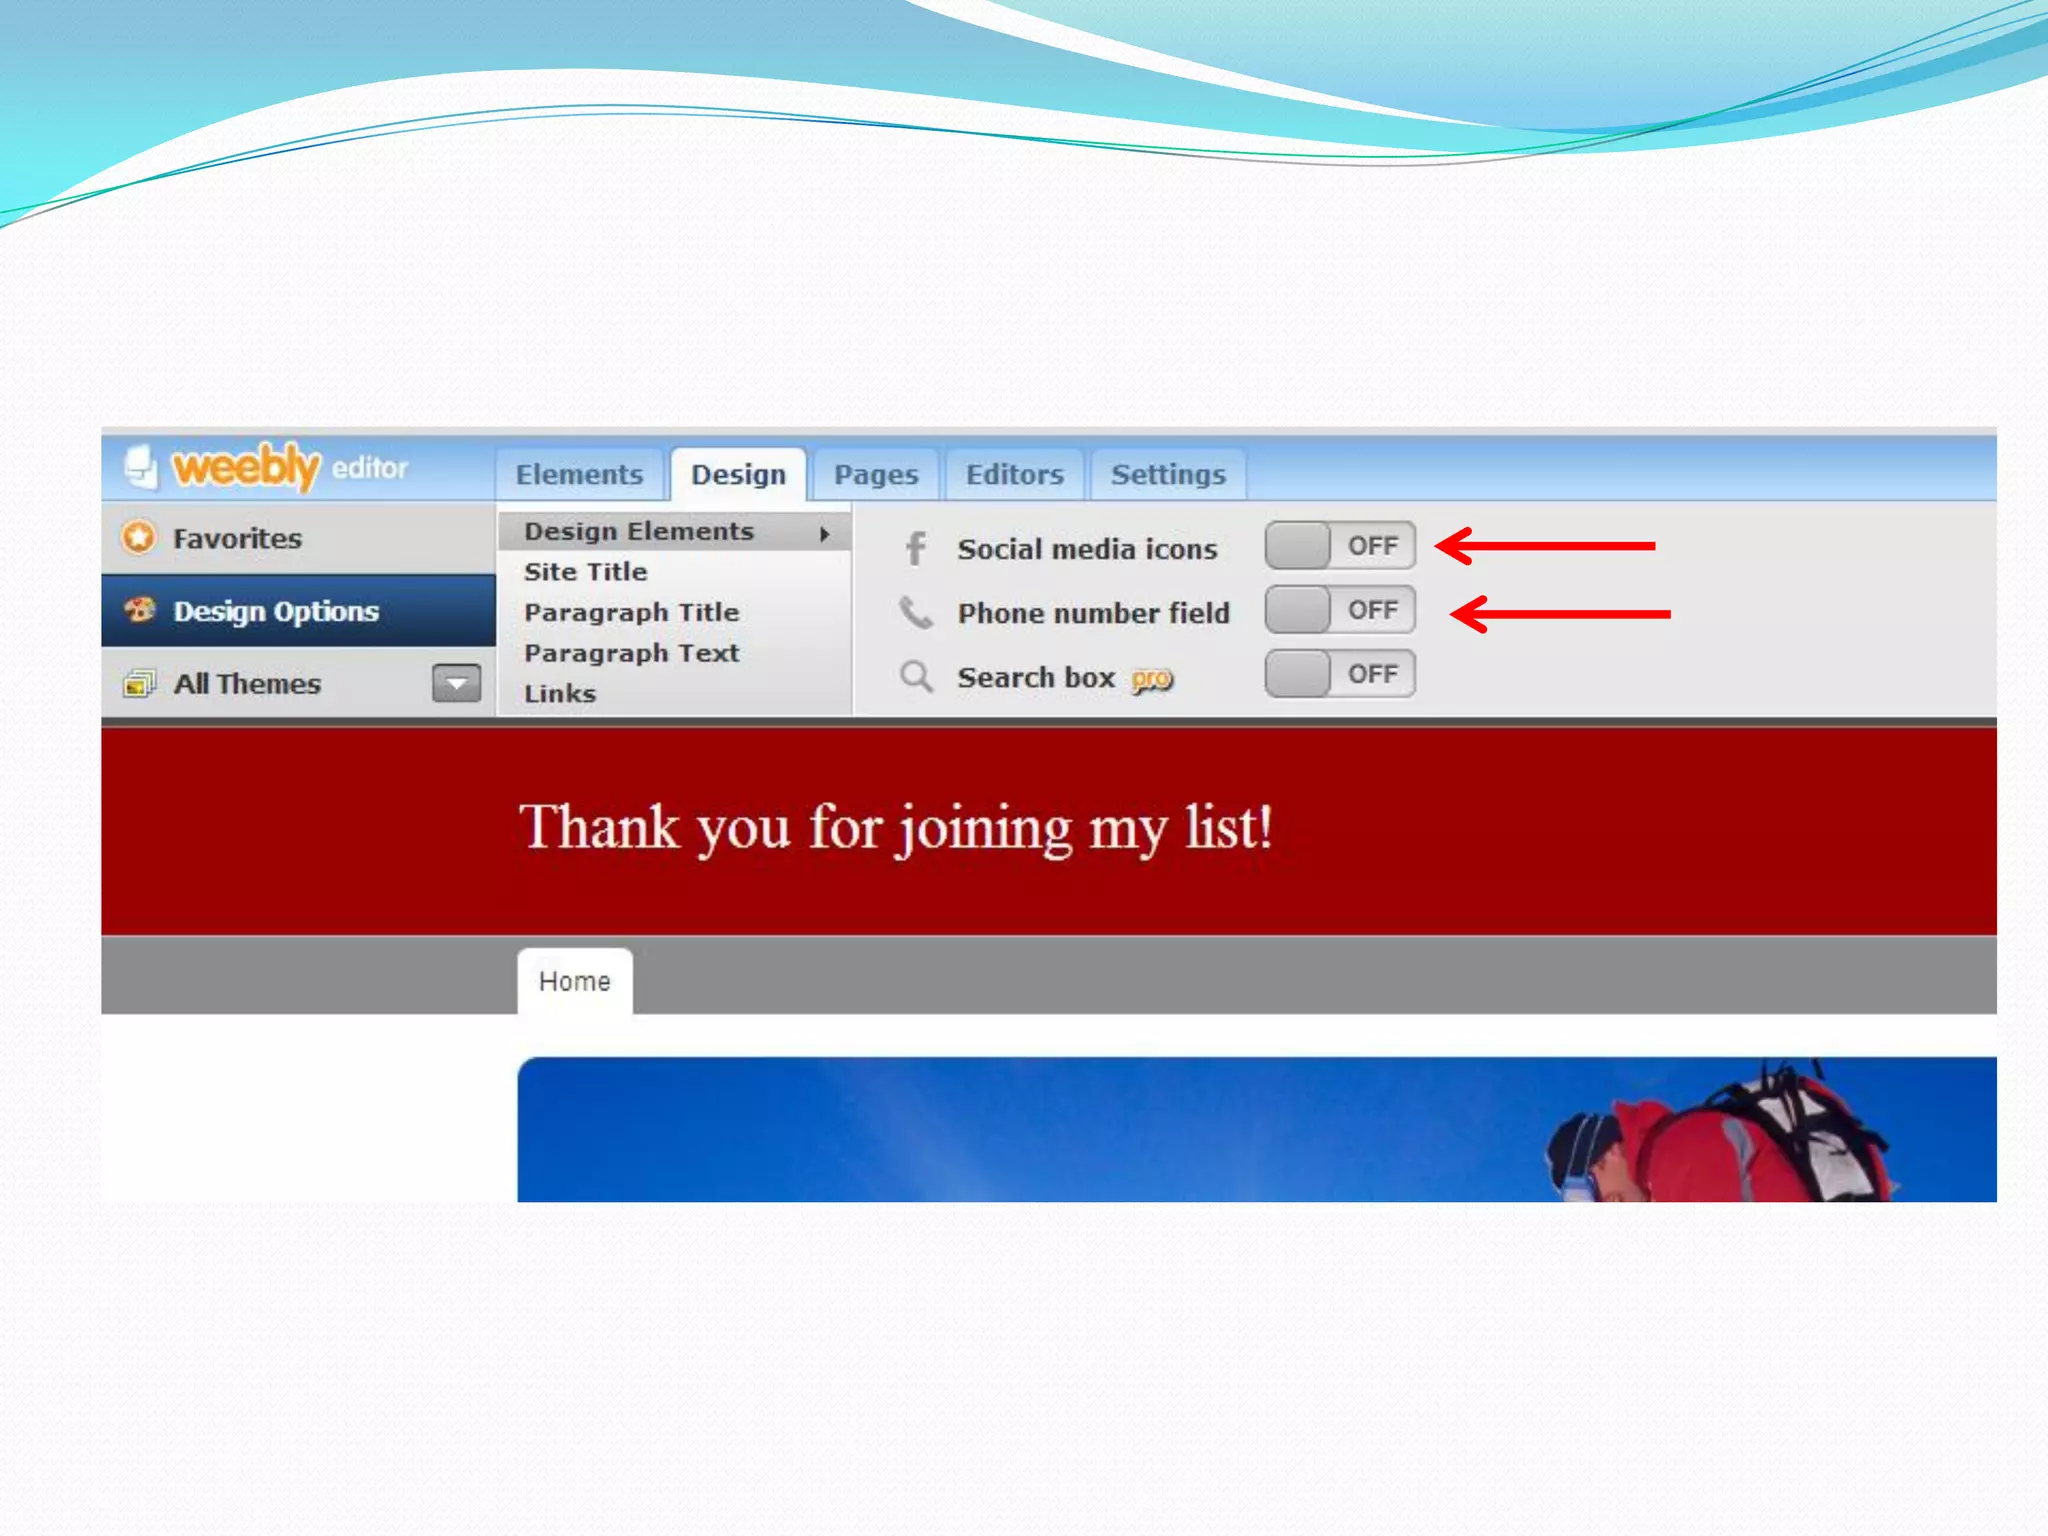Click the Design Options palette icon
Viewport: 2048px width, 1536px height.
(x=140, y=610)
